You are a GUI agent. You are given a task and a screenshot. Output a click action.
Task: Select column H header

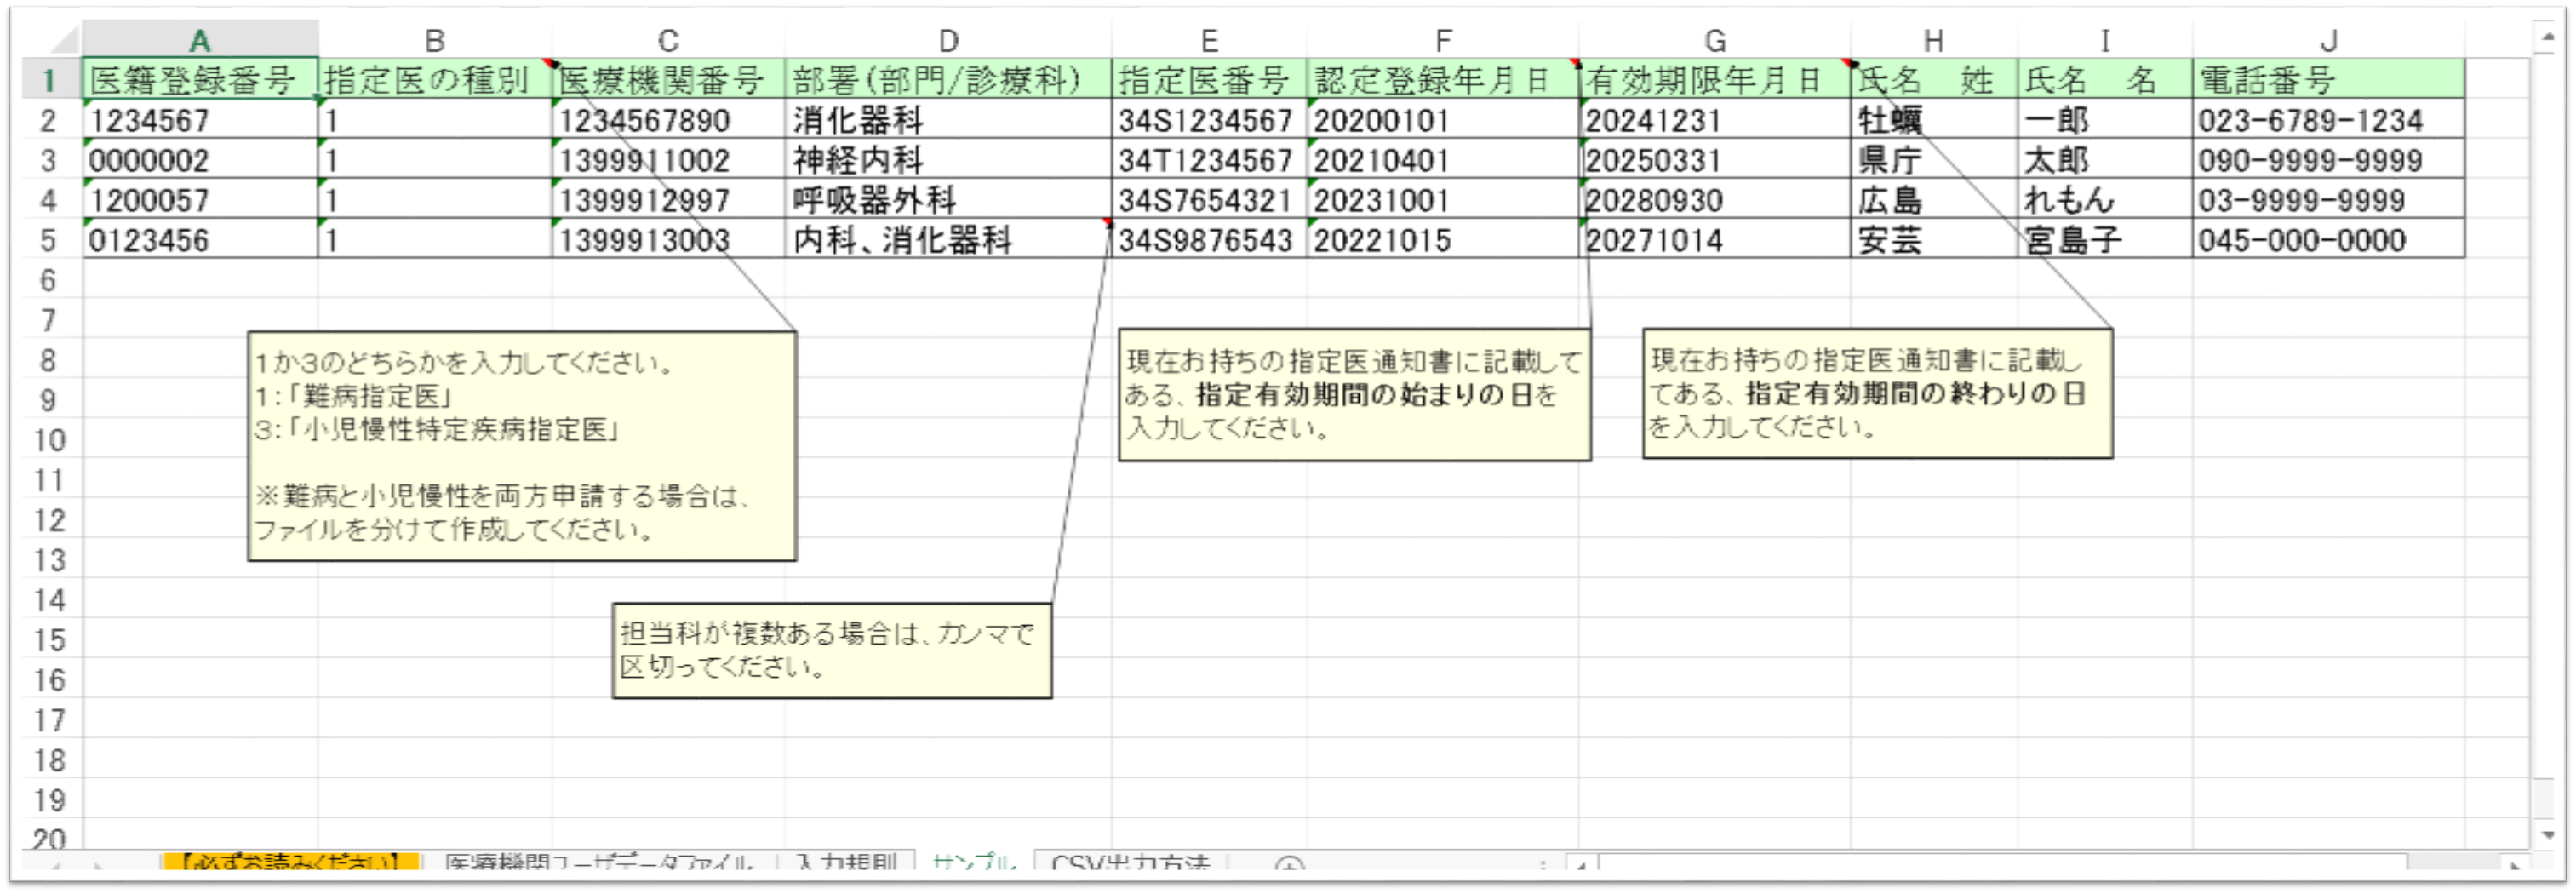(1933, 40)
